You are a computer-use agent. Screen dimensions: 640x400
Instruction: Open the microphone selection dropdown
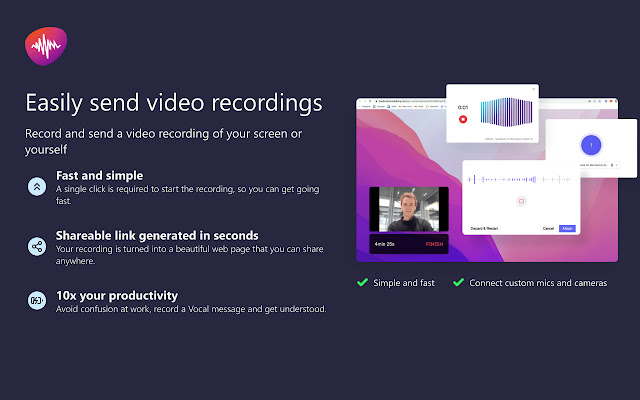point(599,165)
